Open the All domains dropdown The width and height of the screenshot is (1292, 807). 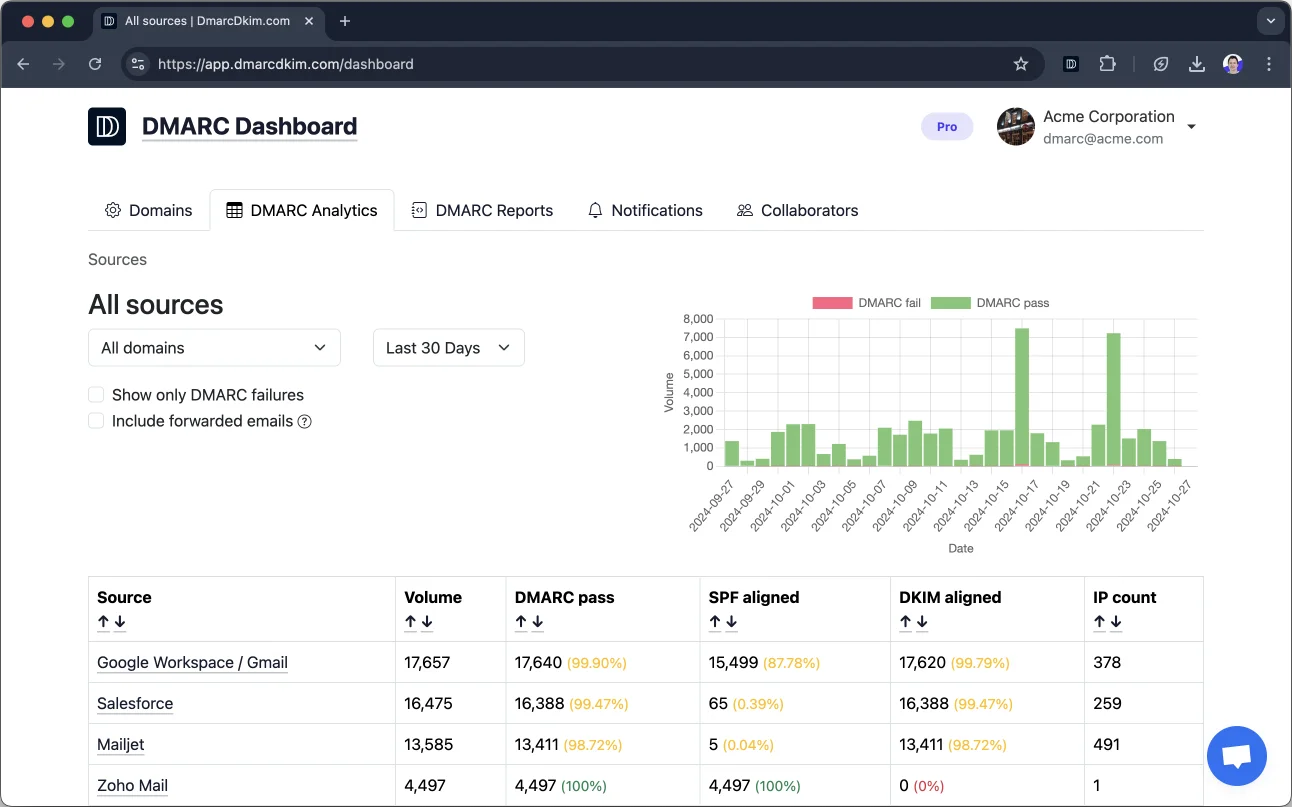(x=214, y=348)
